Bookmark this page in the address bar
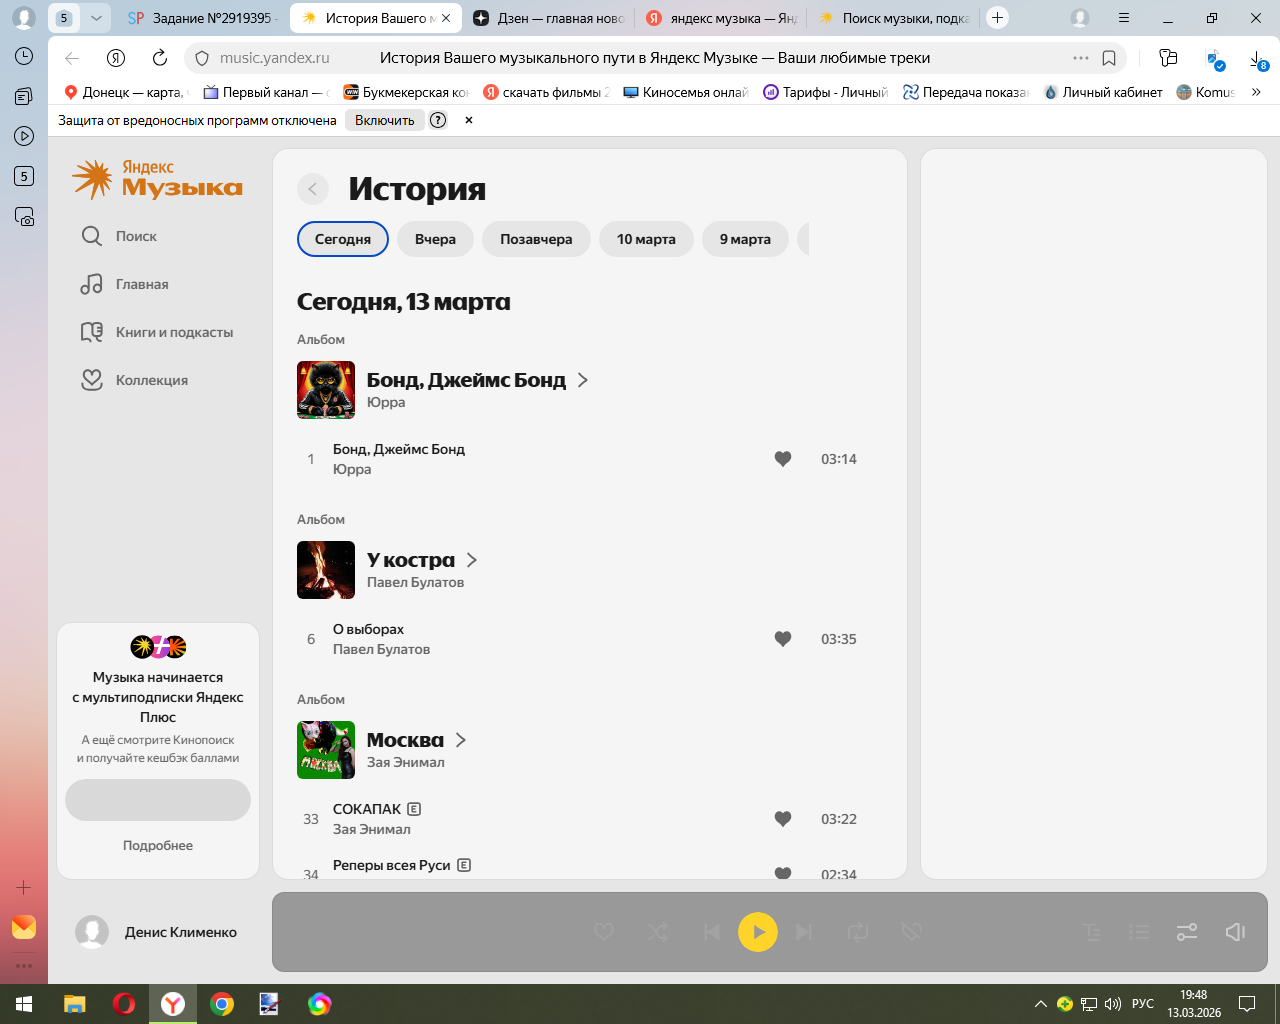This screenshot has height=1024, width=1280. pos(1109,58)
